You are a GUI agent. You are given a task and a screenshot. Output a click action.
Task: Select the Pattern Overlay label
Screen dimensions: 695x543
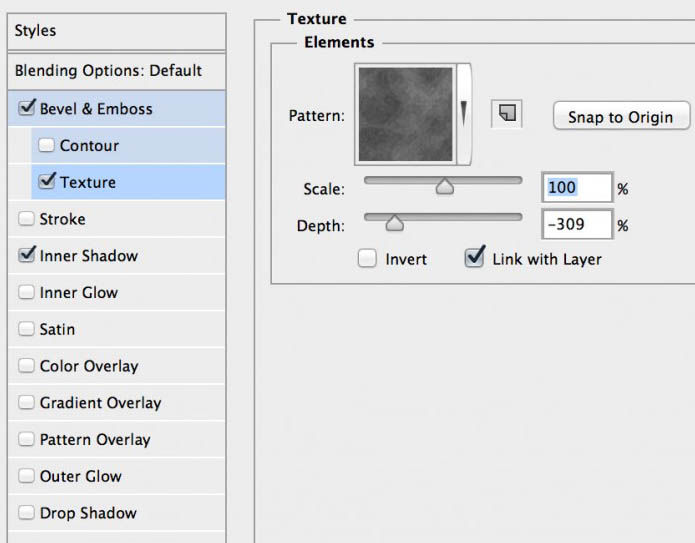click(x=95, y=440)
